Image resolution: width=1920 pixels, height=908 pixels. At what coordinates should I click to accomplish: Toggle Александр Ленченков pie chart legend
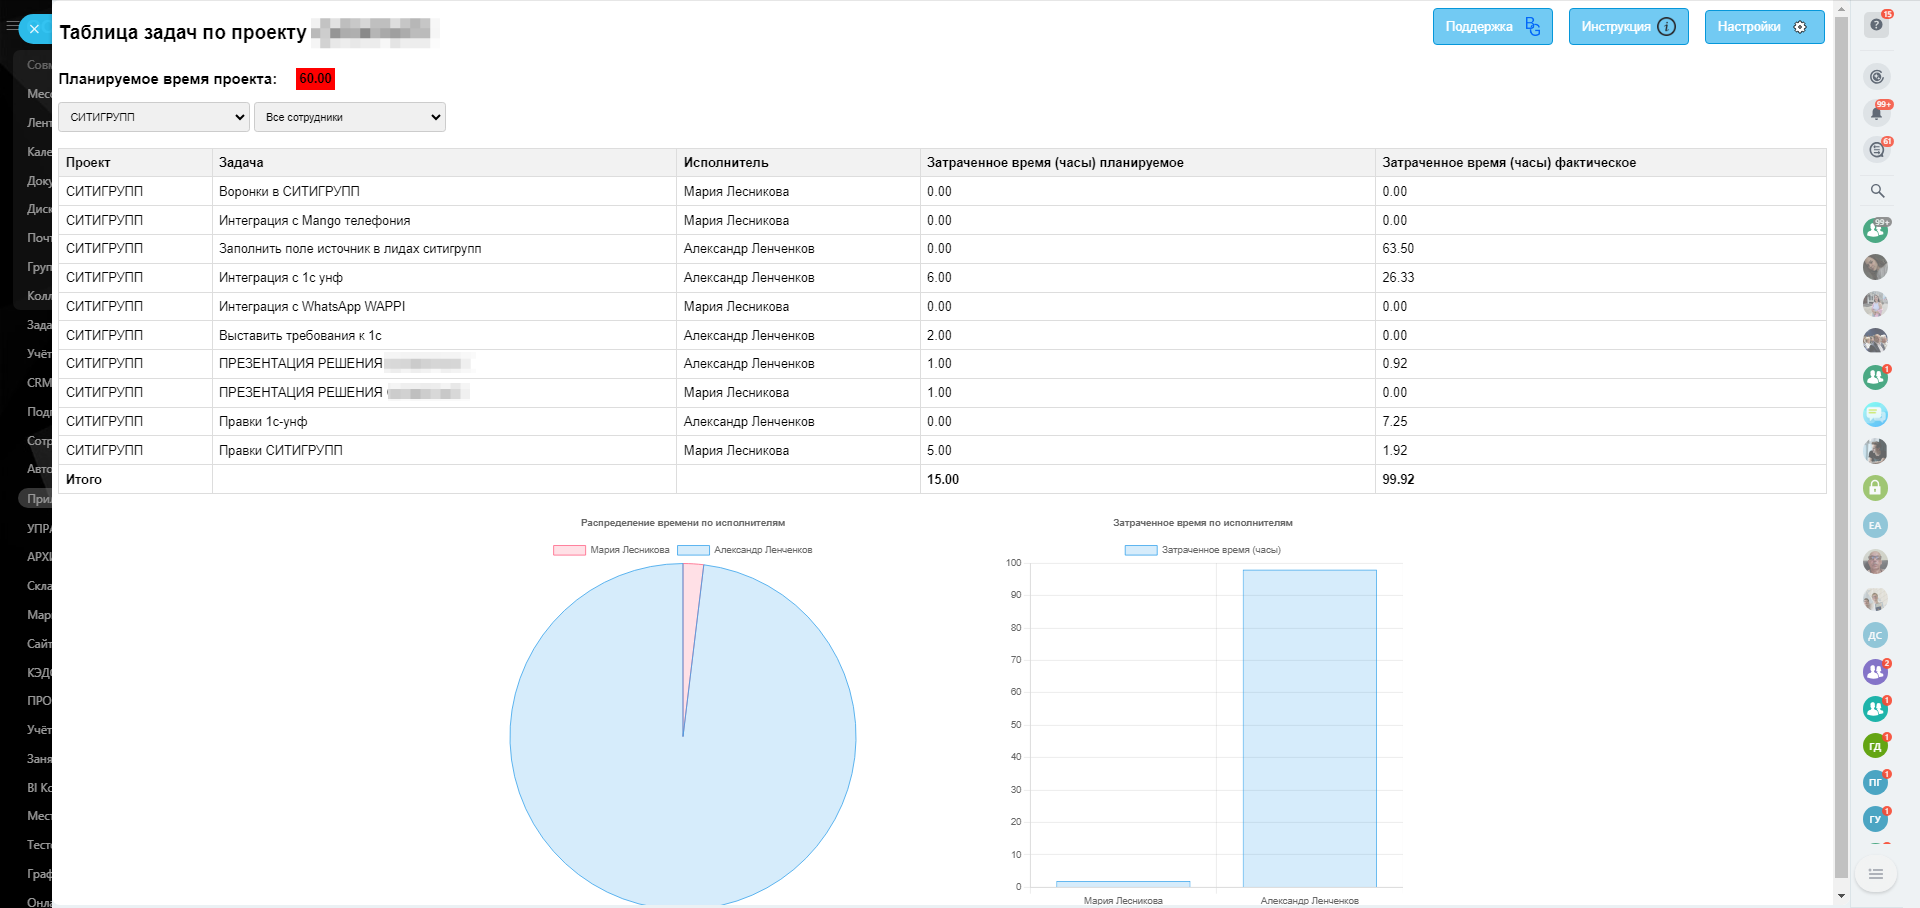coord(745,550)
